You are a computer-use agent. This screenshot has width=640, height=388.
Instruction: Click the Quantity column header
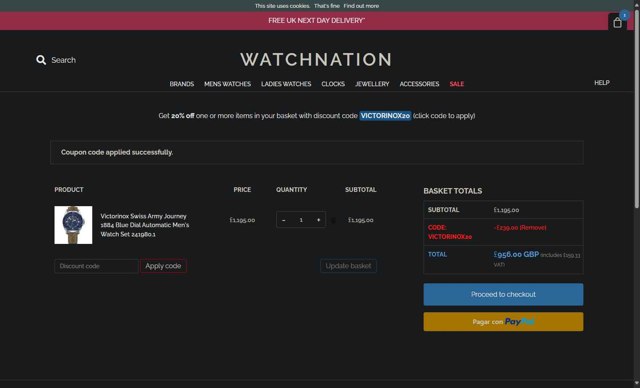pyautogui.click(x=291, y=190)
